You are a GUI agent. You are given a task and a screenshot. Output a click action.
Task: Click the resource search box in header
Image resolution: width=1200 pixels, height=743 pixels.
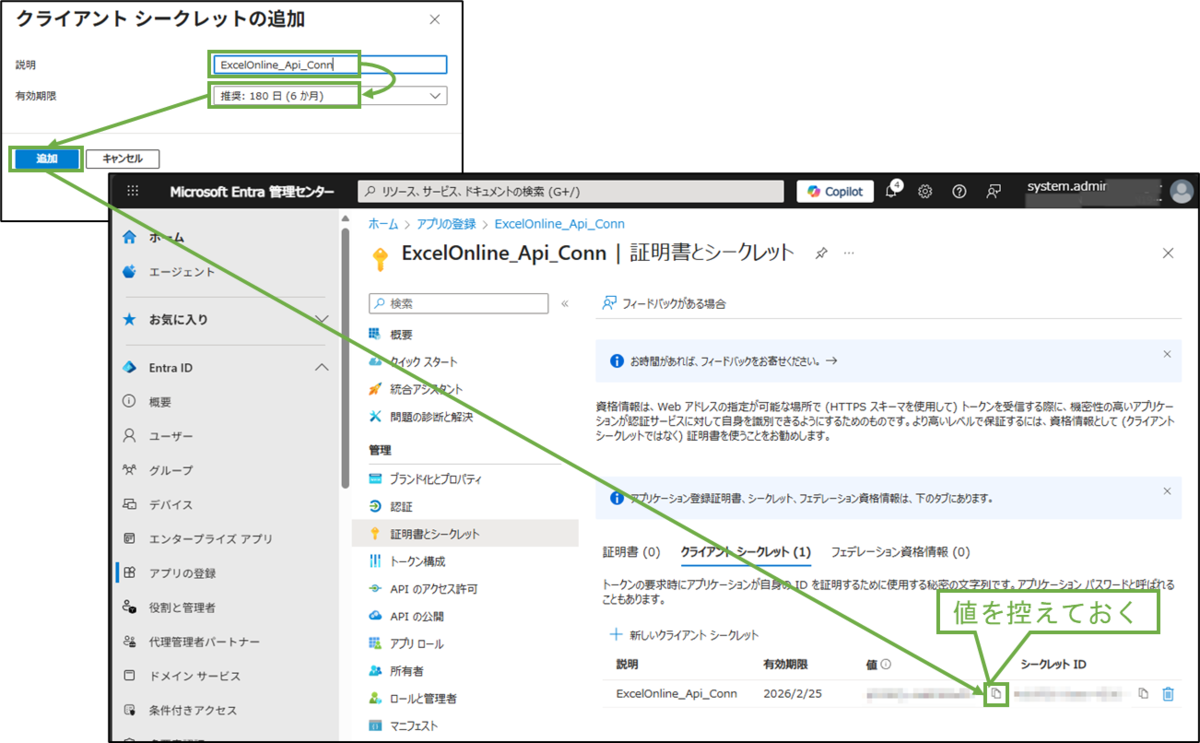[571, 191]
